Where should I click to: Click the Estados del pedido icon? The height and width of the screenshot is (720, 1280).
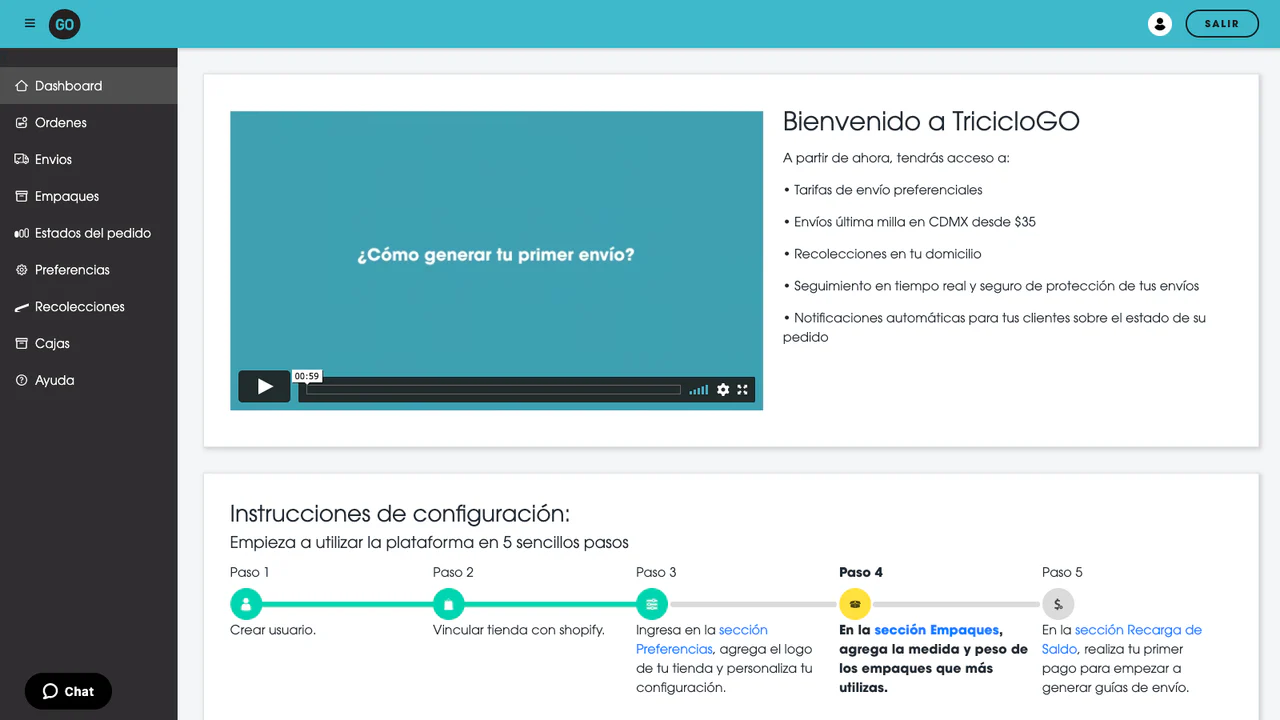[x=22, y=233]
